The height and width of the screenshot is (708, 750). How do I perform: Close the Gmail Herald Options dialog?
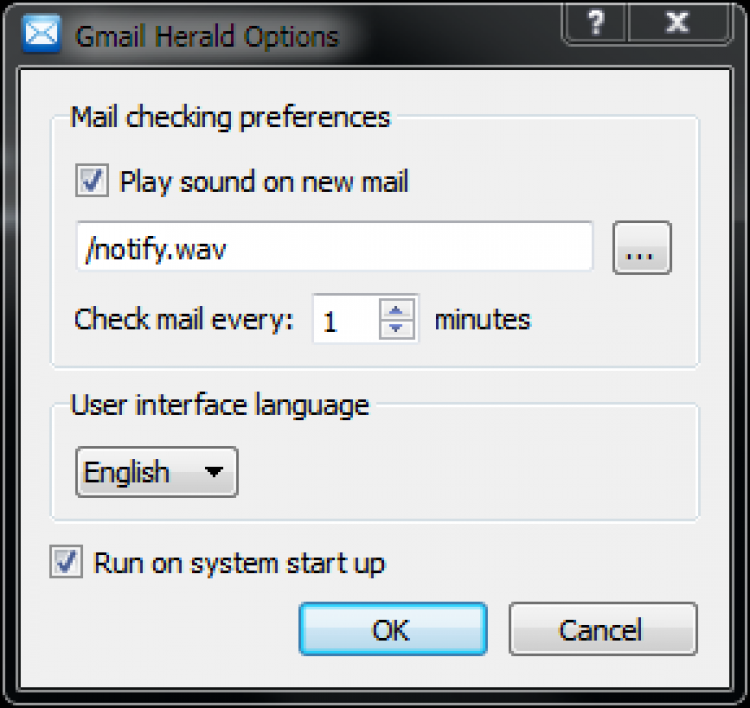[x=676, y=22]
